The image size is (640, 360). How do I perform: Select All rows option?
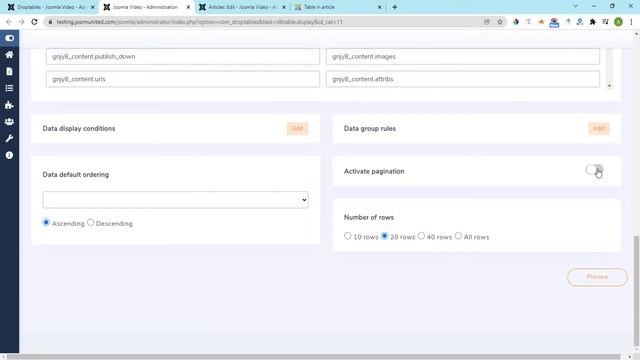coord(458,236)
